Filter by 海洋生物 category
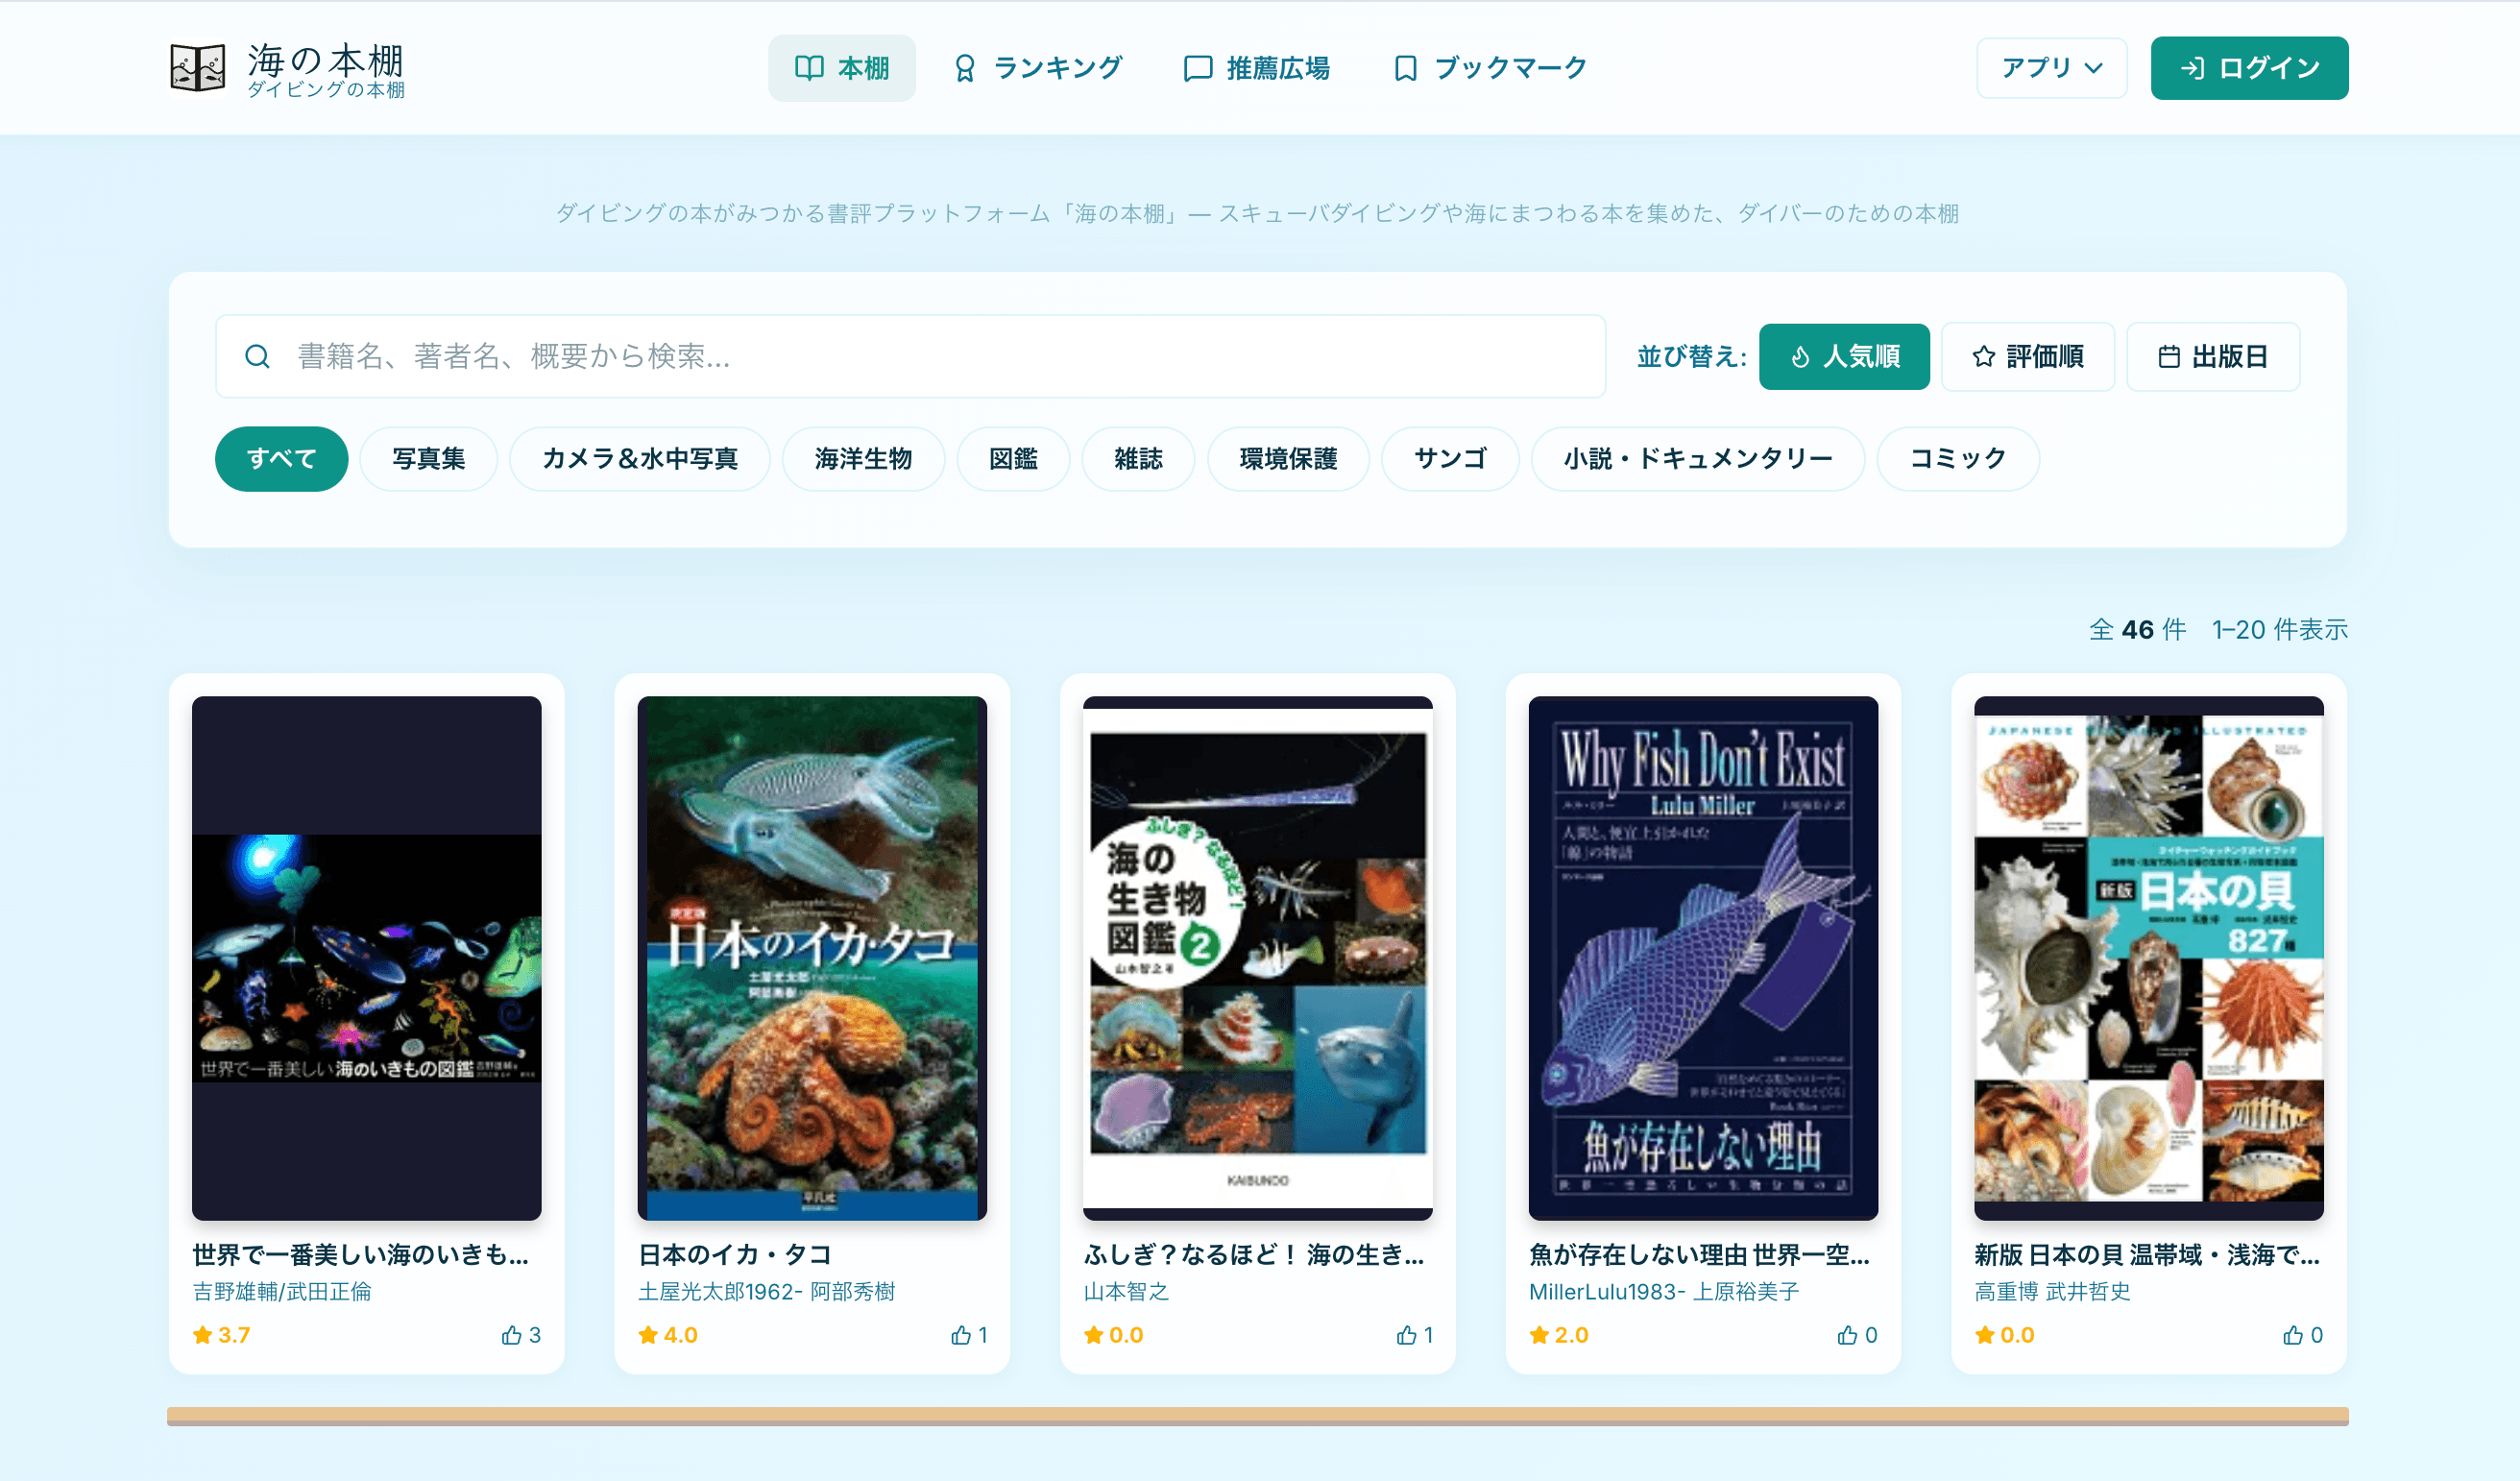The width and height of the screenshot is (2520, 1481). click(863, 459)
